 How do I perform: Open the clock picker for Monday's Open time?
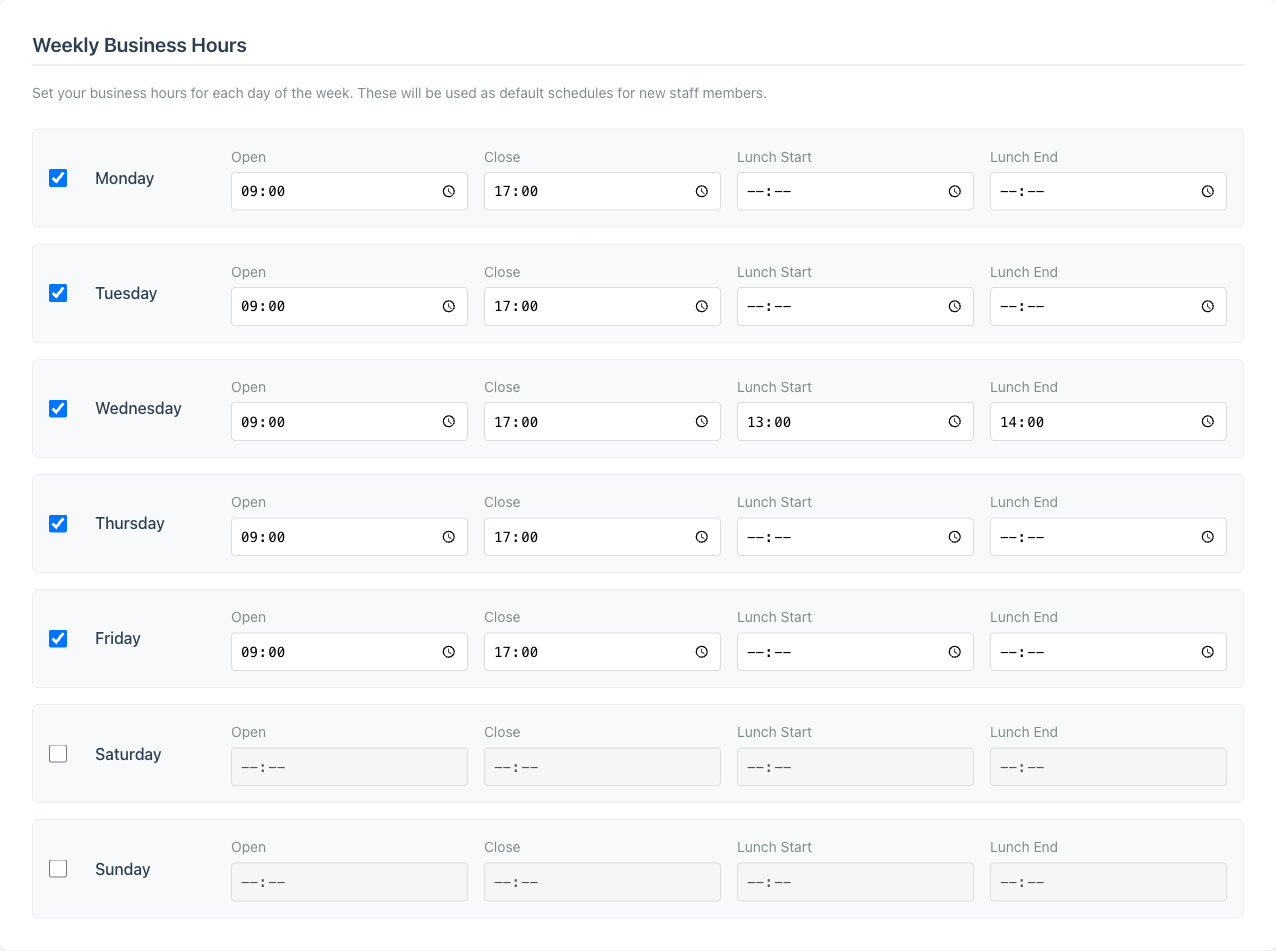pyautogui.click(x=447, y=191)
